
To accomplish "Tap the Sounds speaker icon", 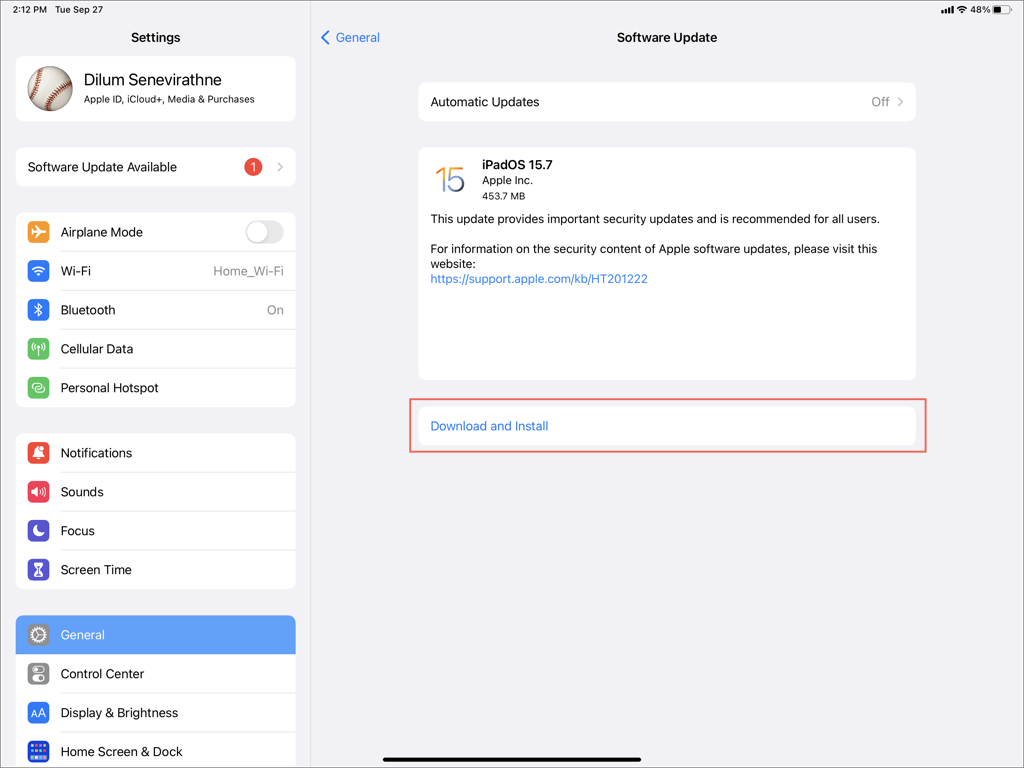I will (x=38, y=492).
